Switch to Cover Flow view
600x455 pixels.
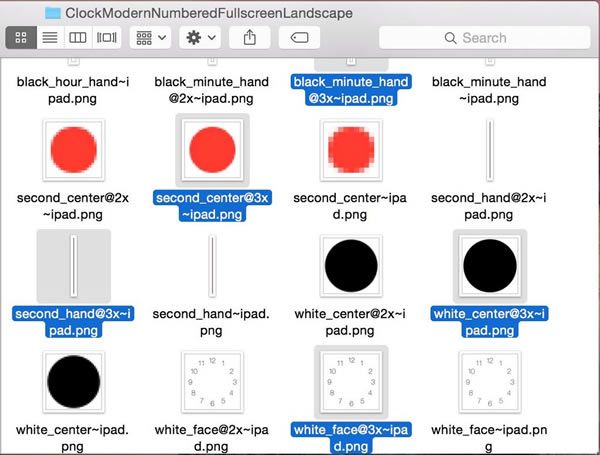pos(105,38)
